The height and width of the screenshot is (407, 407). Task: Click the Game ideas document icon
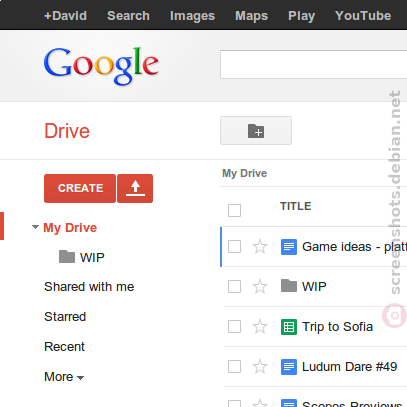(x=289, y=247)
